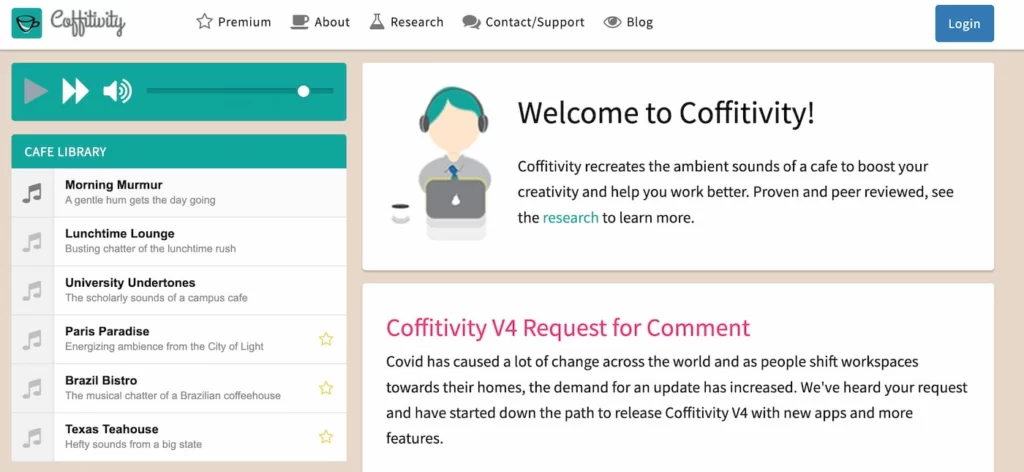Open Contact/Support from the navigation bar
The height and width of the screenshot is (472, 1024).
point(524,22)
